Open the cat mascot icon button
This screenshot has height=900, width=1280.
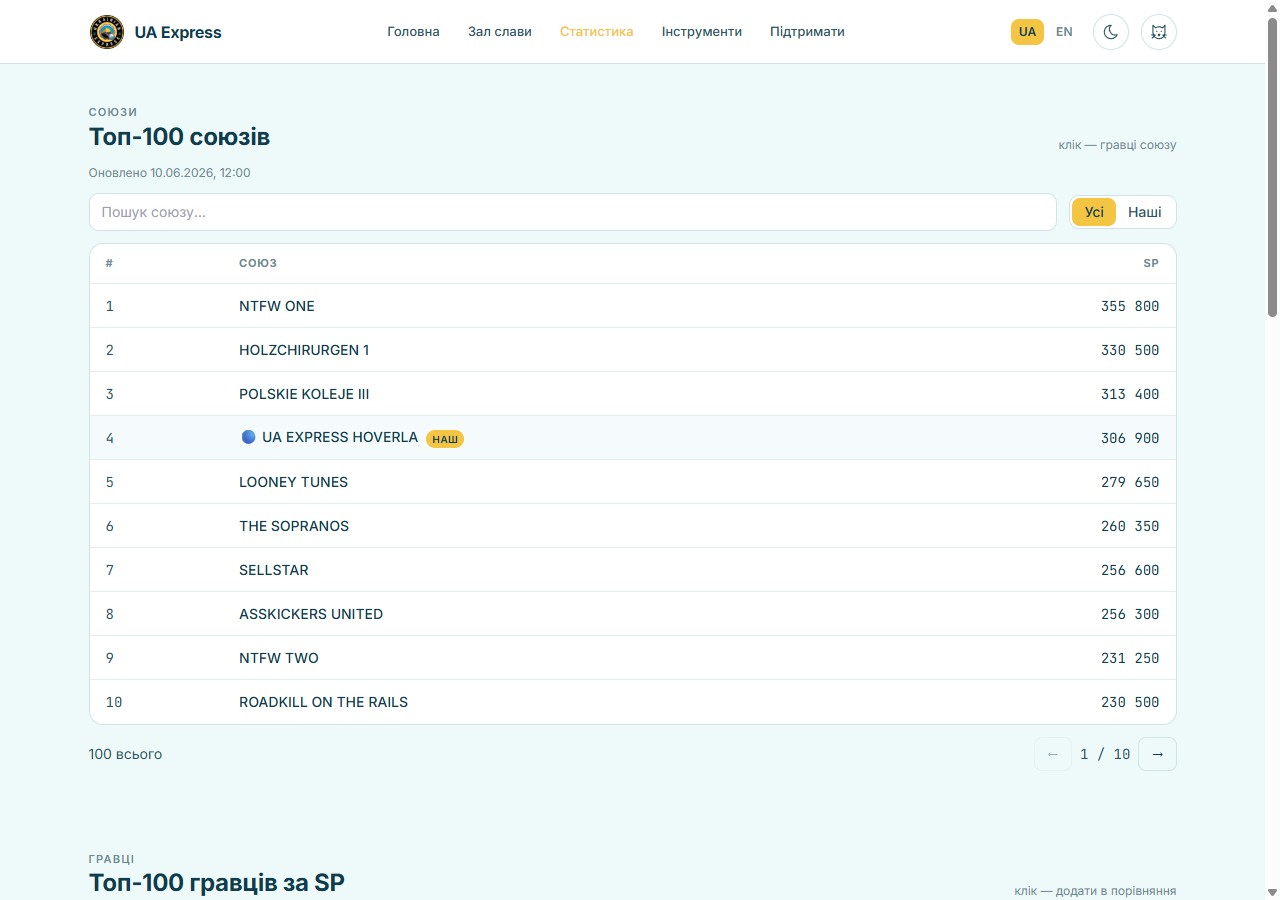(x=1159, y=32)
